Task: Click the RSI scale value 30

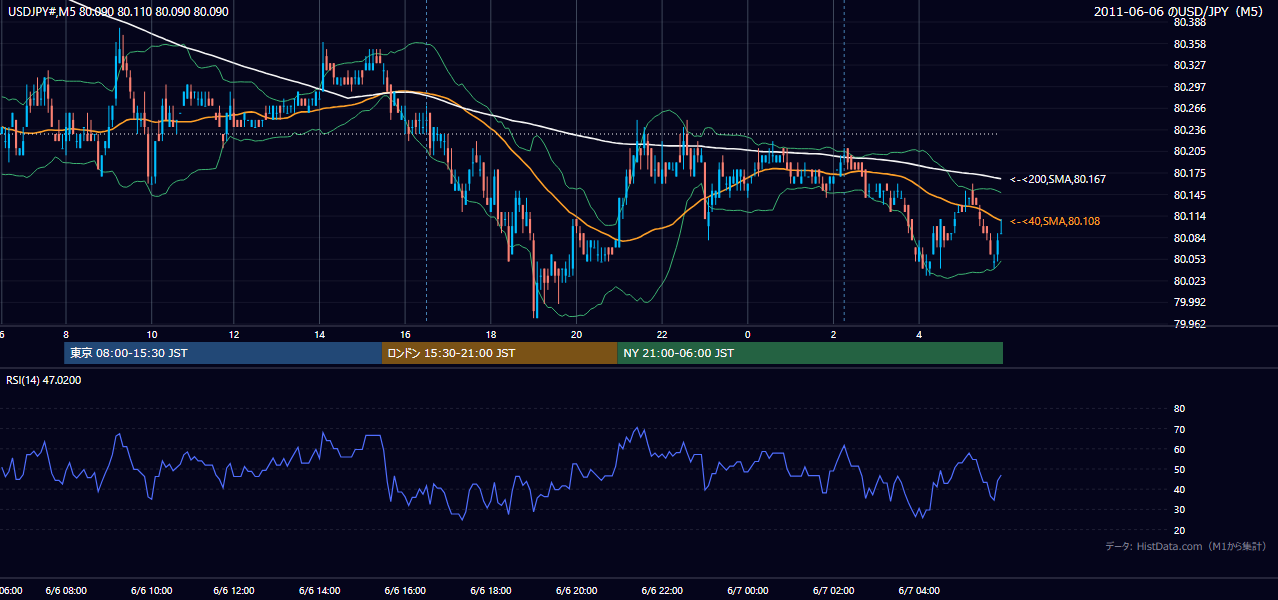Action: tap(1179, 510)
